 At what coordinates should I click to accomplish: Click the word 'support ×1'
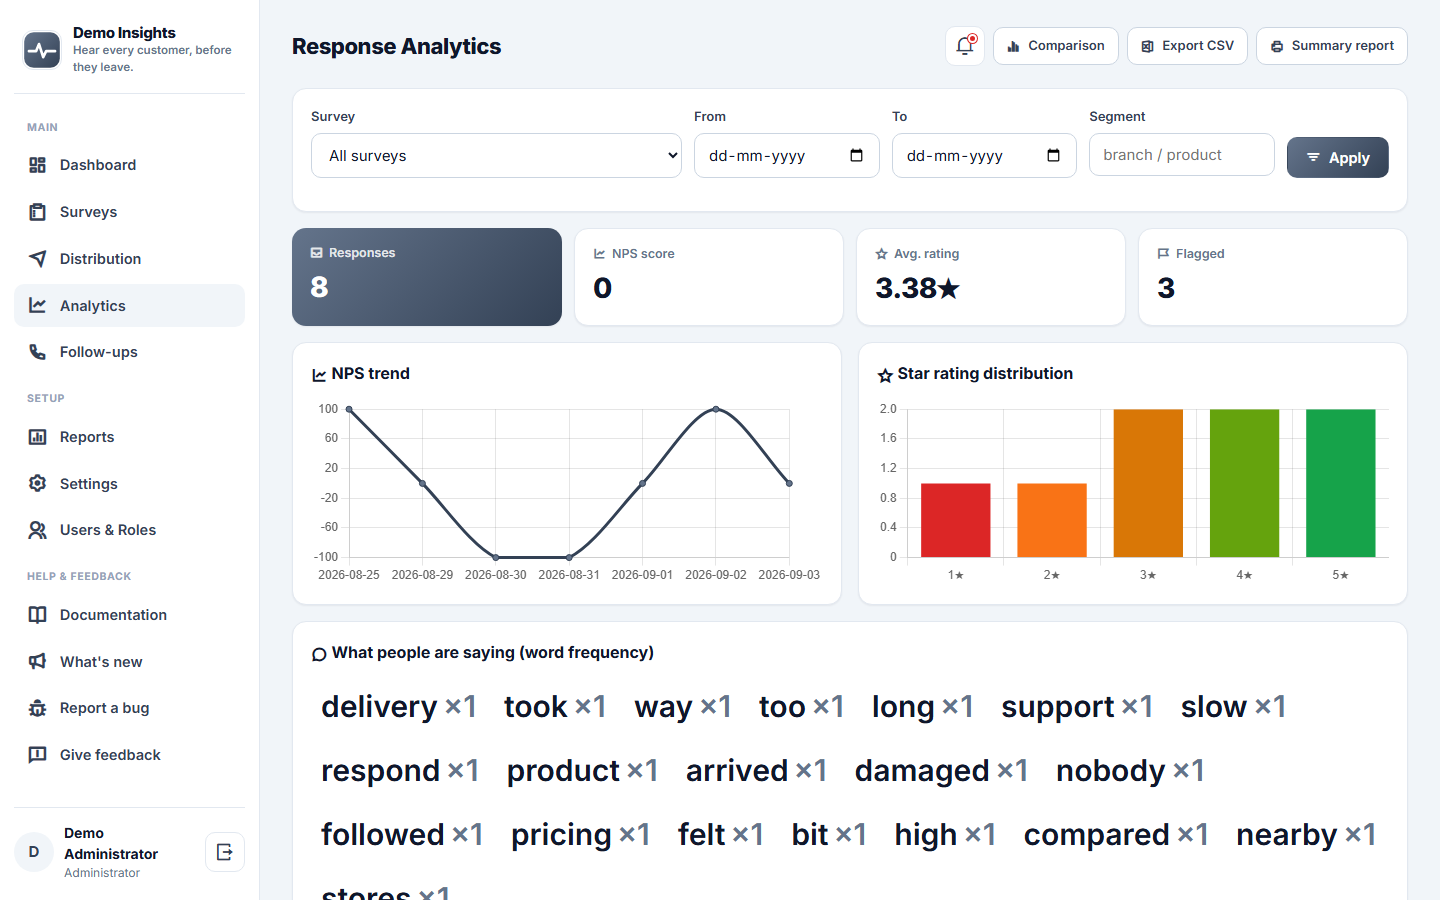(x=1077, y=707)
